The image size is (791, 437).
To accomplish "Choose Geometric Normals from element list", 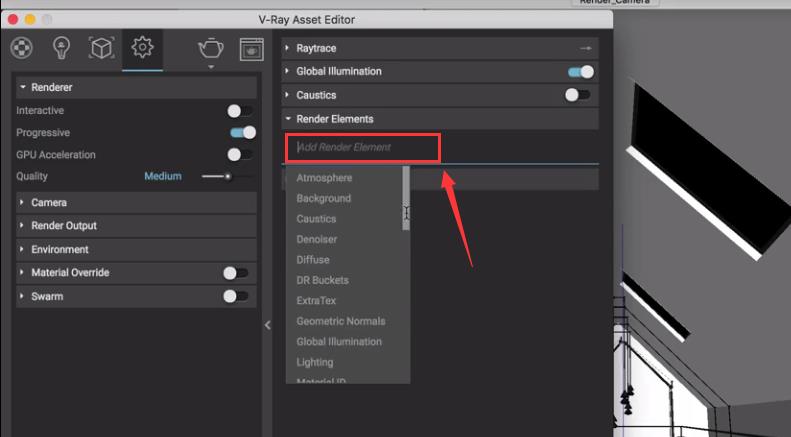I will 341,321.
